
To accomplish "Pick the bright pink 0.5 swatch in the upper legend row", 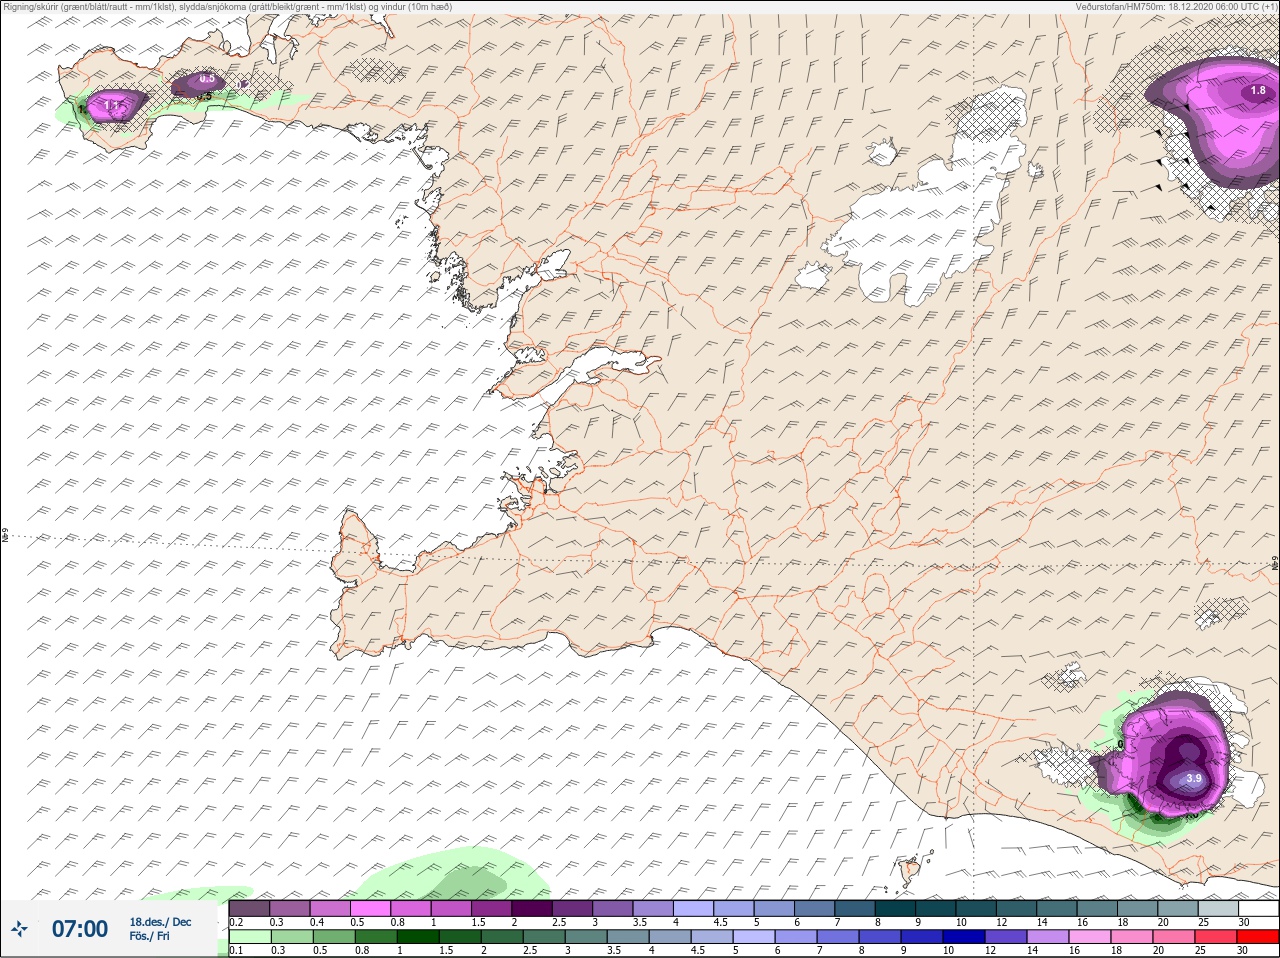I will (370, 908).
